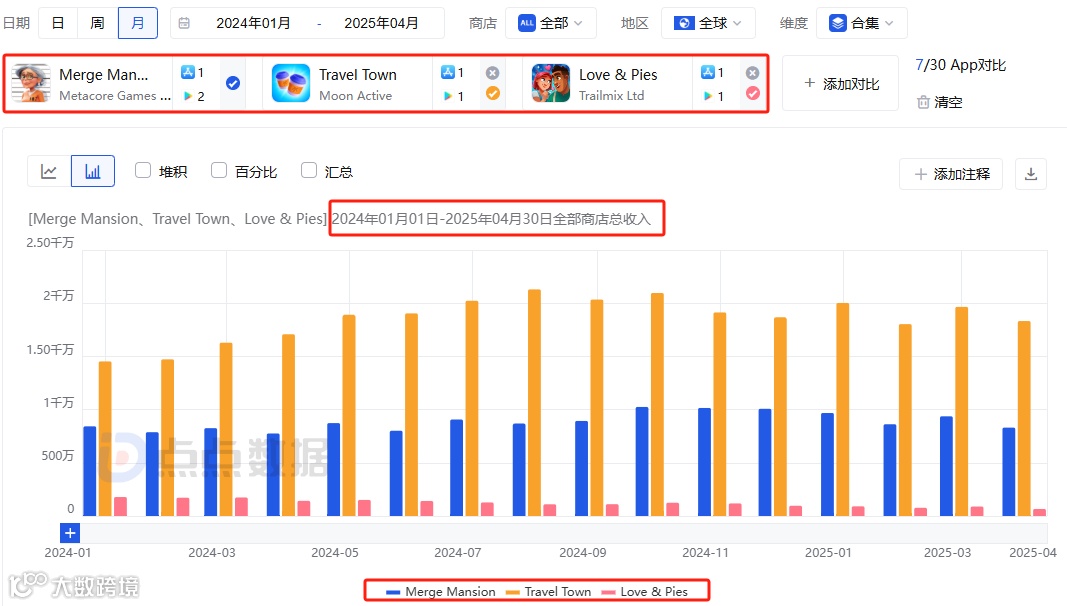Click the trash icon next to 清空
The width and height of the screenshot is (1067, 606).
923,102
